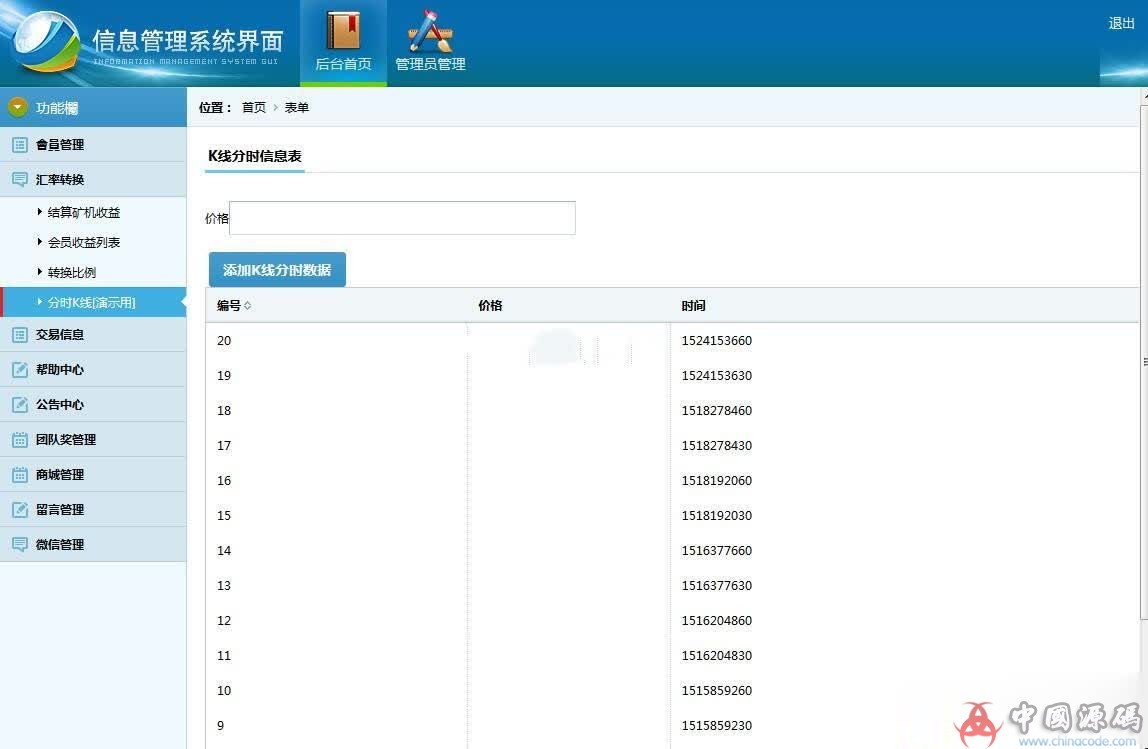Open the 公告中心 section icon
Viewport: 1148px width, 749px height.
click(22, 404)
